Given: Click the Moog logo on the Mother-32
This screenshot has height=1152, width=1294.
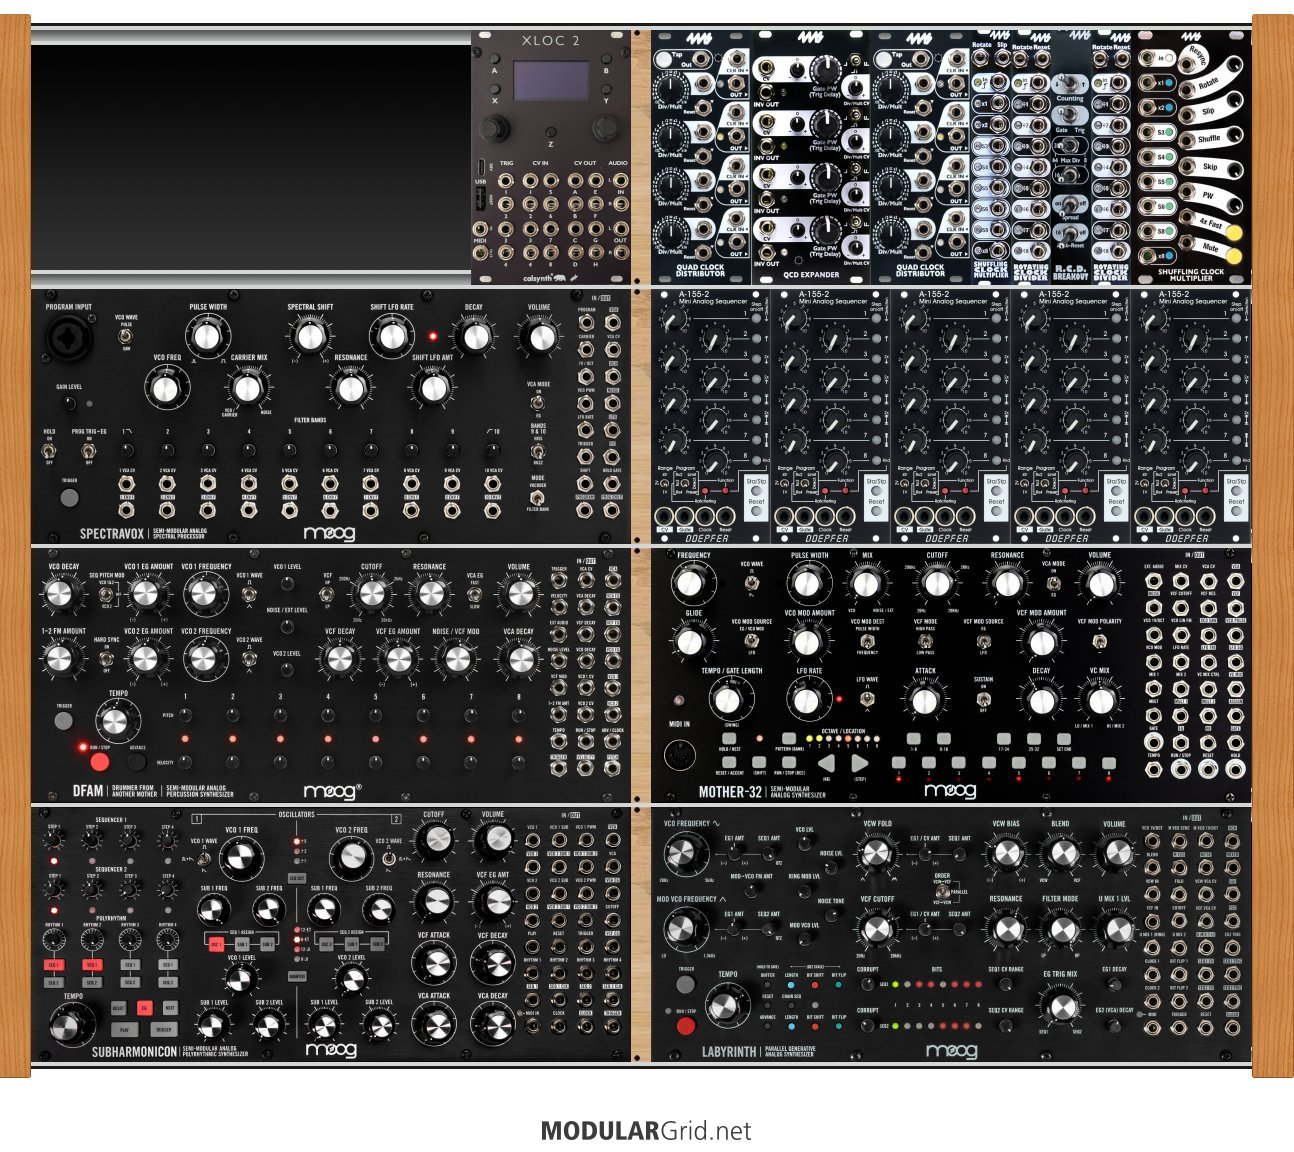Looking at the screenshot, I should 949,791.
